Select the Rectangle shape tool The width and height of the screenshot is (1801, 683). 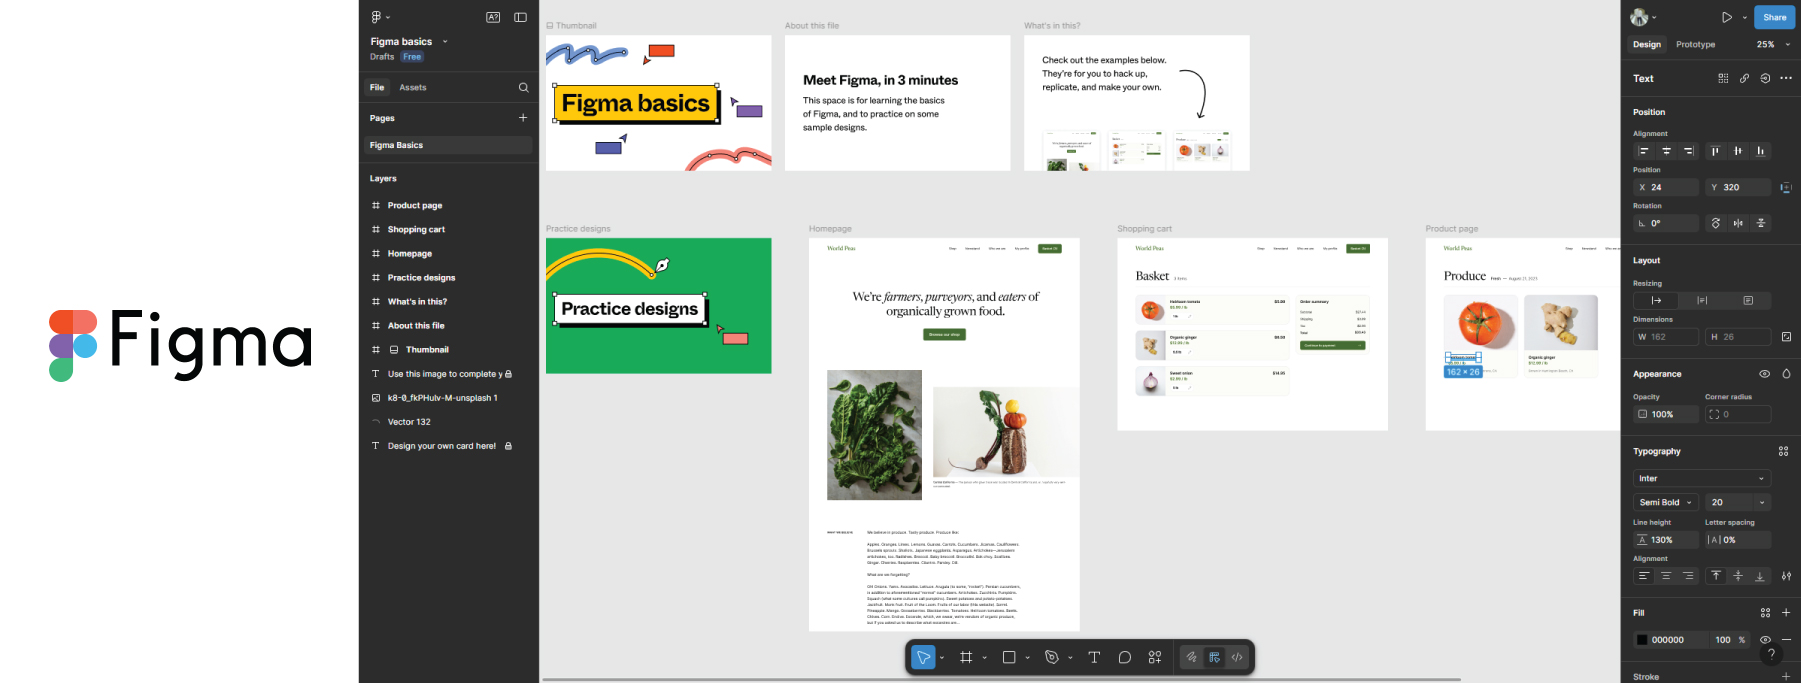(1009, 657)
